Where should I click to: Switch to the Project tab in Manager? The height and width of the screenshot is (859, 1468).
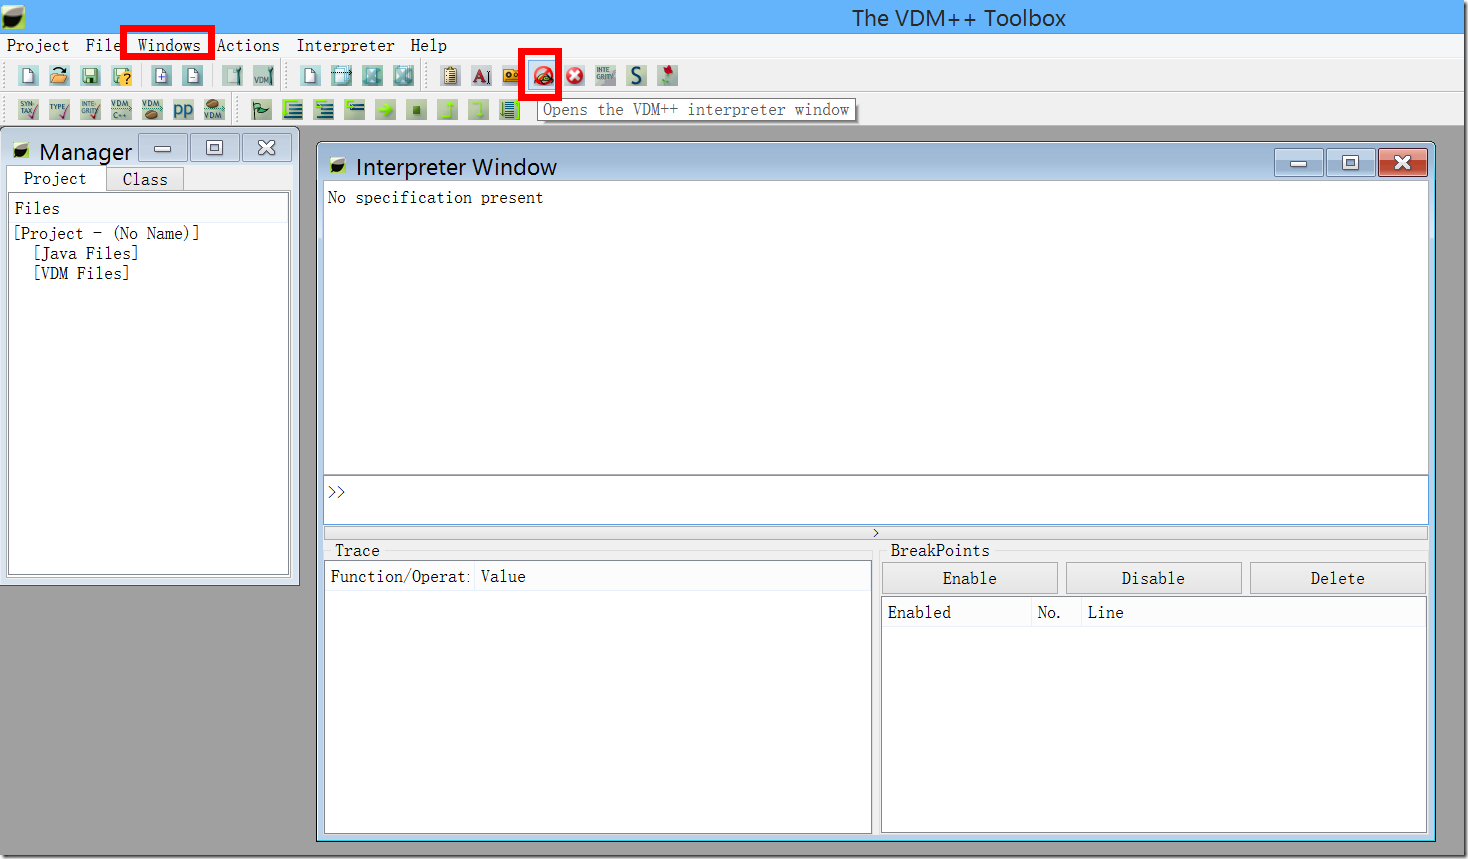(x=55, y=178)
